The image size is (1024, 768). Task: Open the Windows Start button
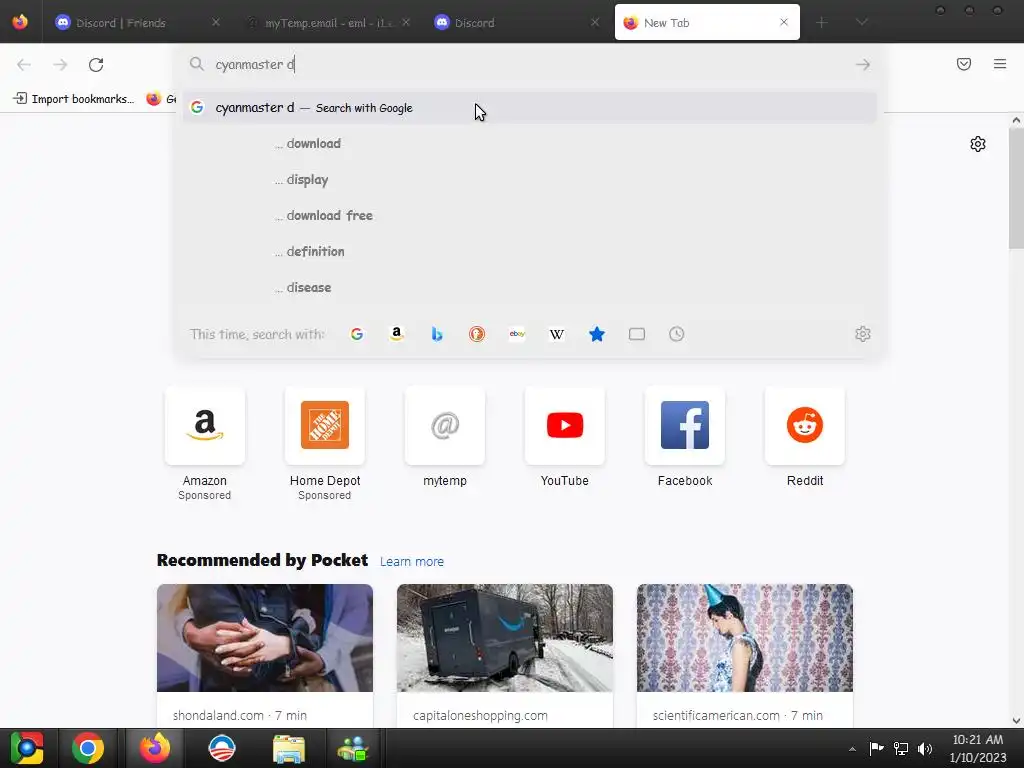click(26, 748)
